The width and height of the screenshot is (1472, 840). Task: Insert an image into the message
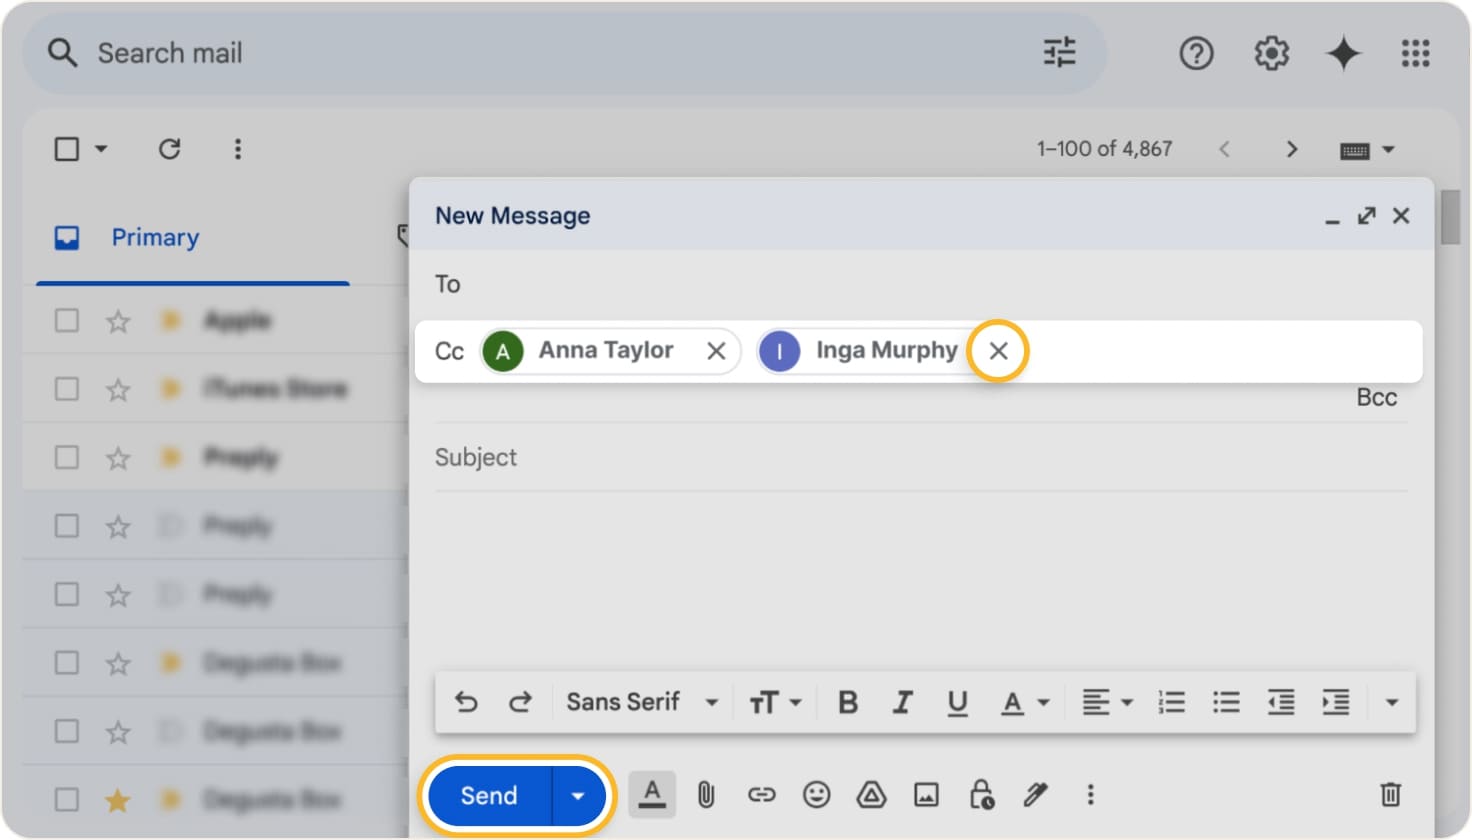[926, 795]
